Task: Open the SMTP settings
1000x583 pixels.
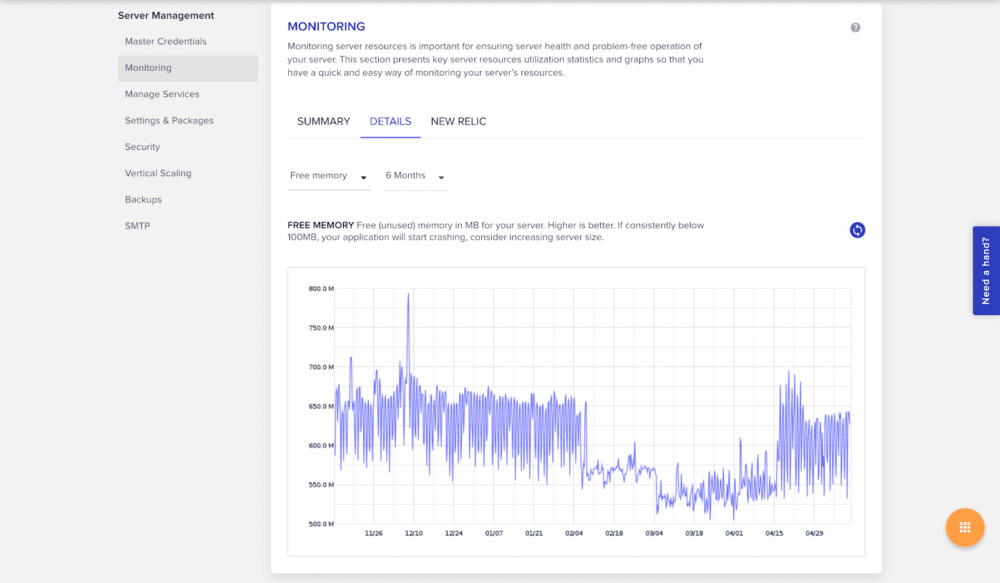Action: point(137,226)
